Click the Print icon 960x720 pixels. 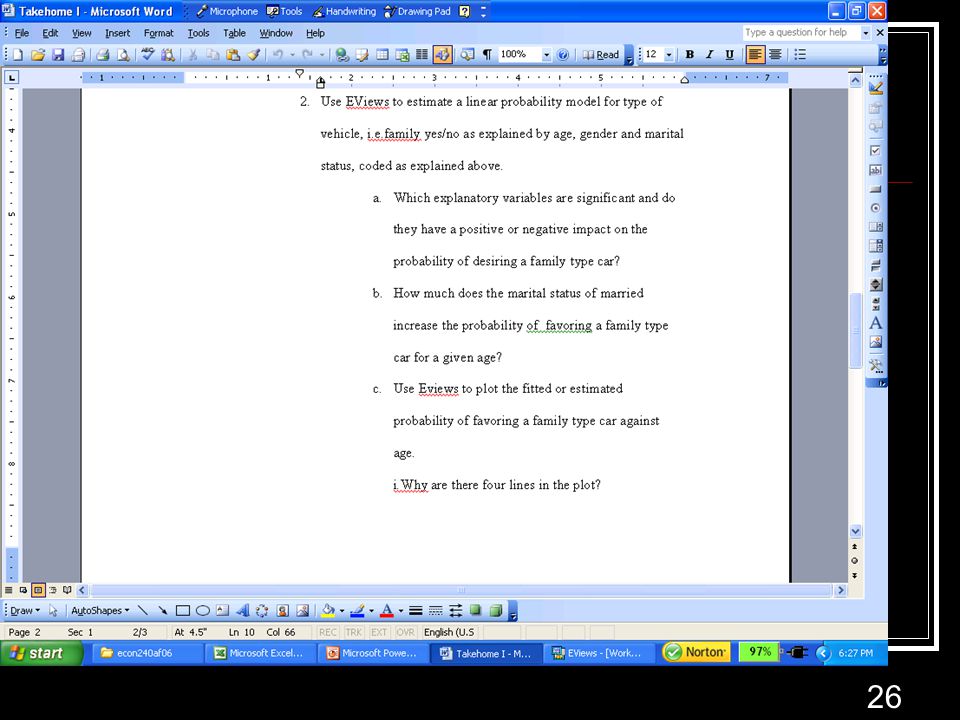(x=102, y=54)
